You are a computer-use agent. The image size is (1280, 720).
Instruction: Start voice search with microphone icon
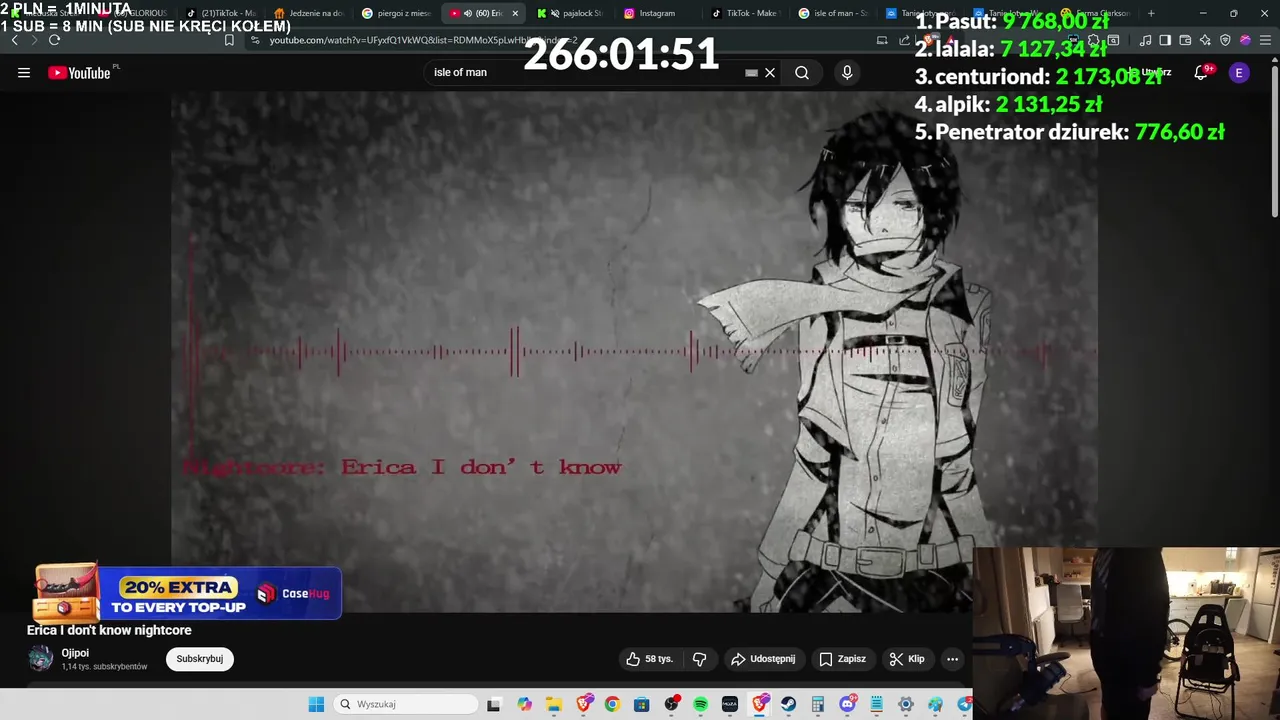click(x=847, y=73)
